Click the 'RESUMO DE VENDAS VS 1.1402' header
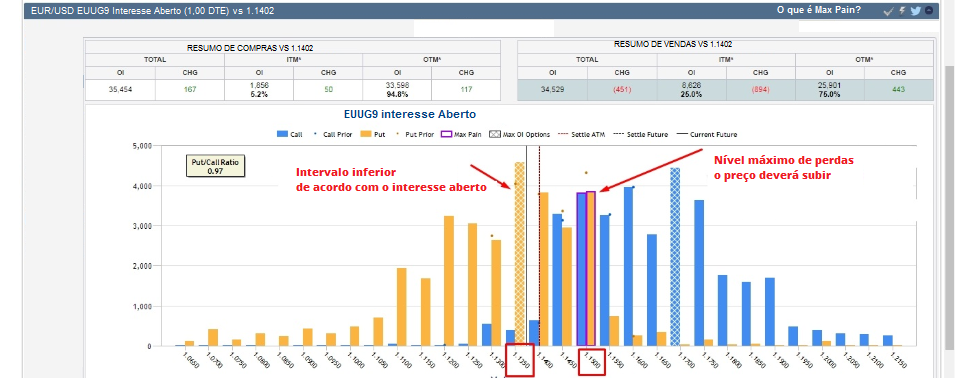961x386 pixels. pos(672,44)
